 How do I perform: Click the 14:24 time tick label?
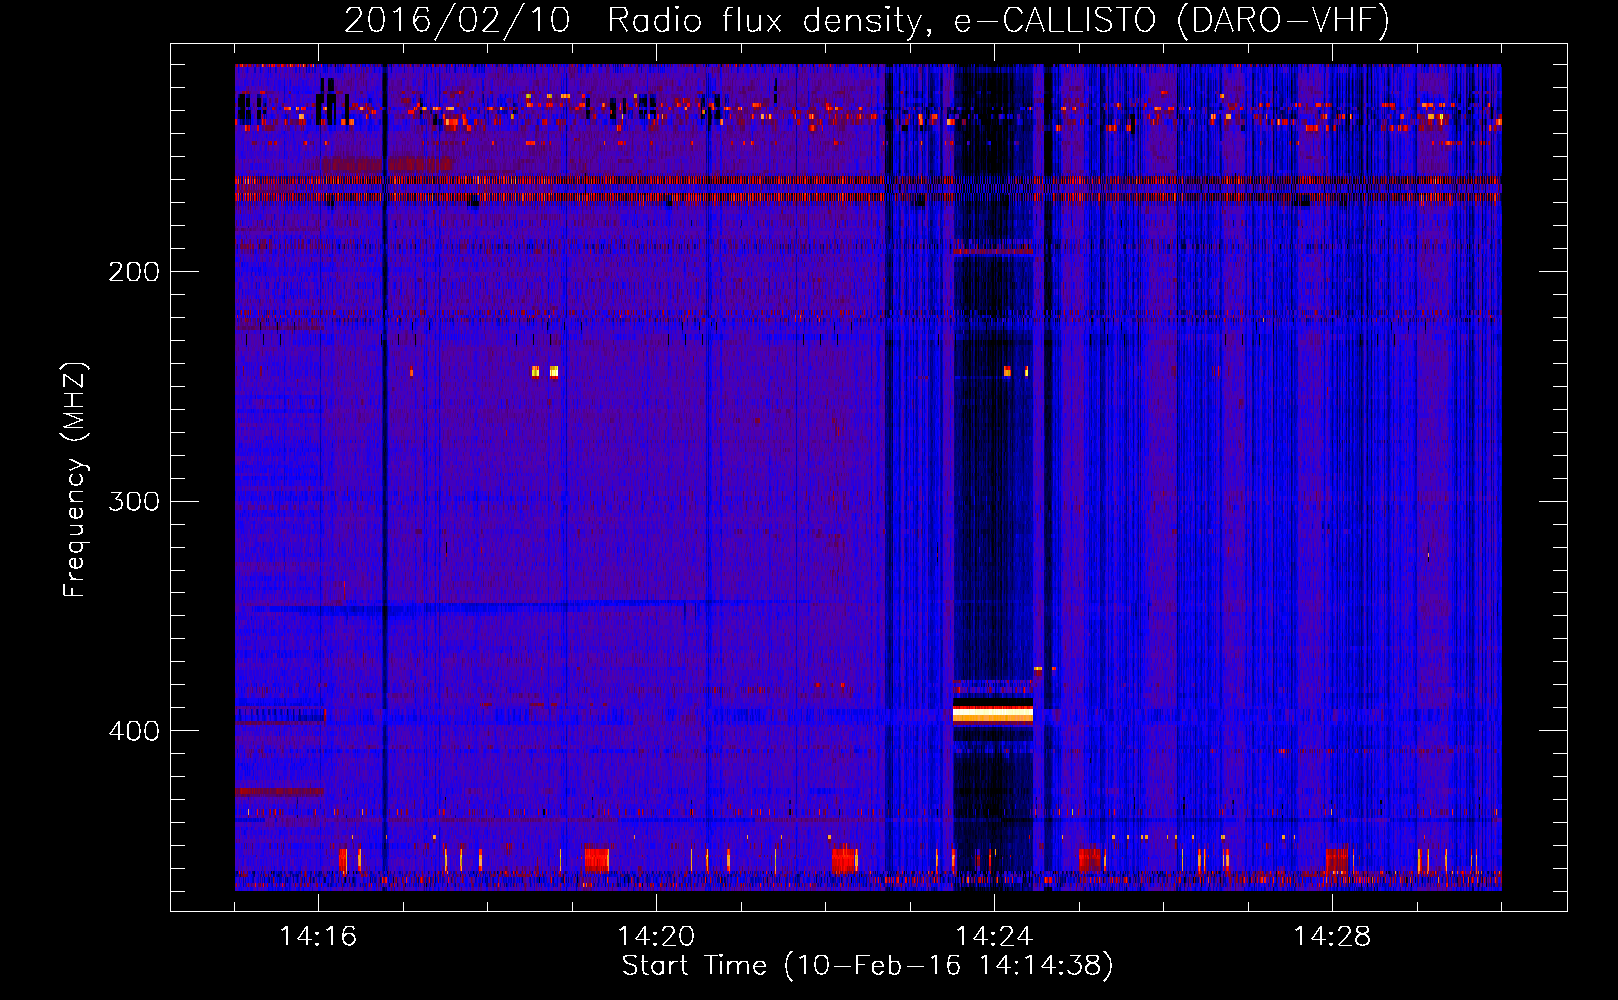tap(994, 936)
